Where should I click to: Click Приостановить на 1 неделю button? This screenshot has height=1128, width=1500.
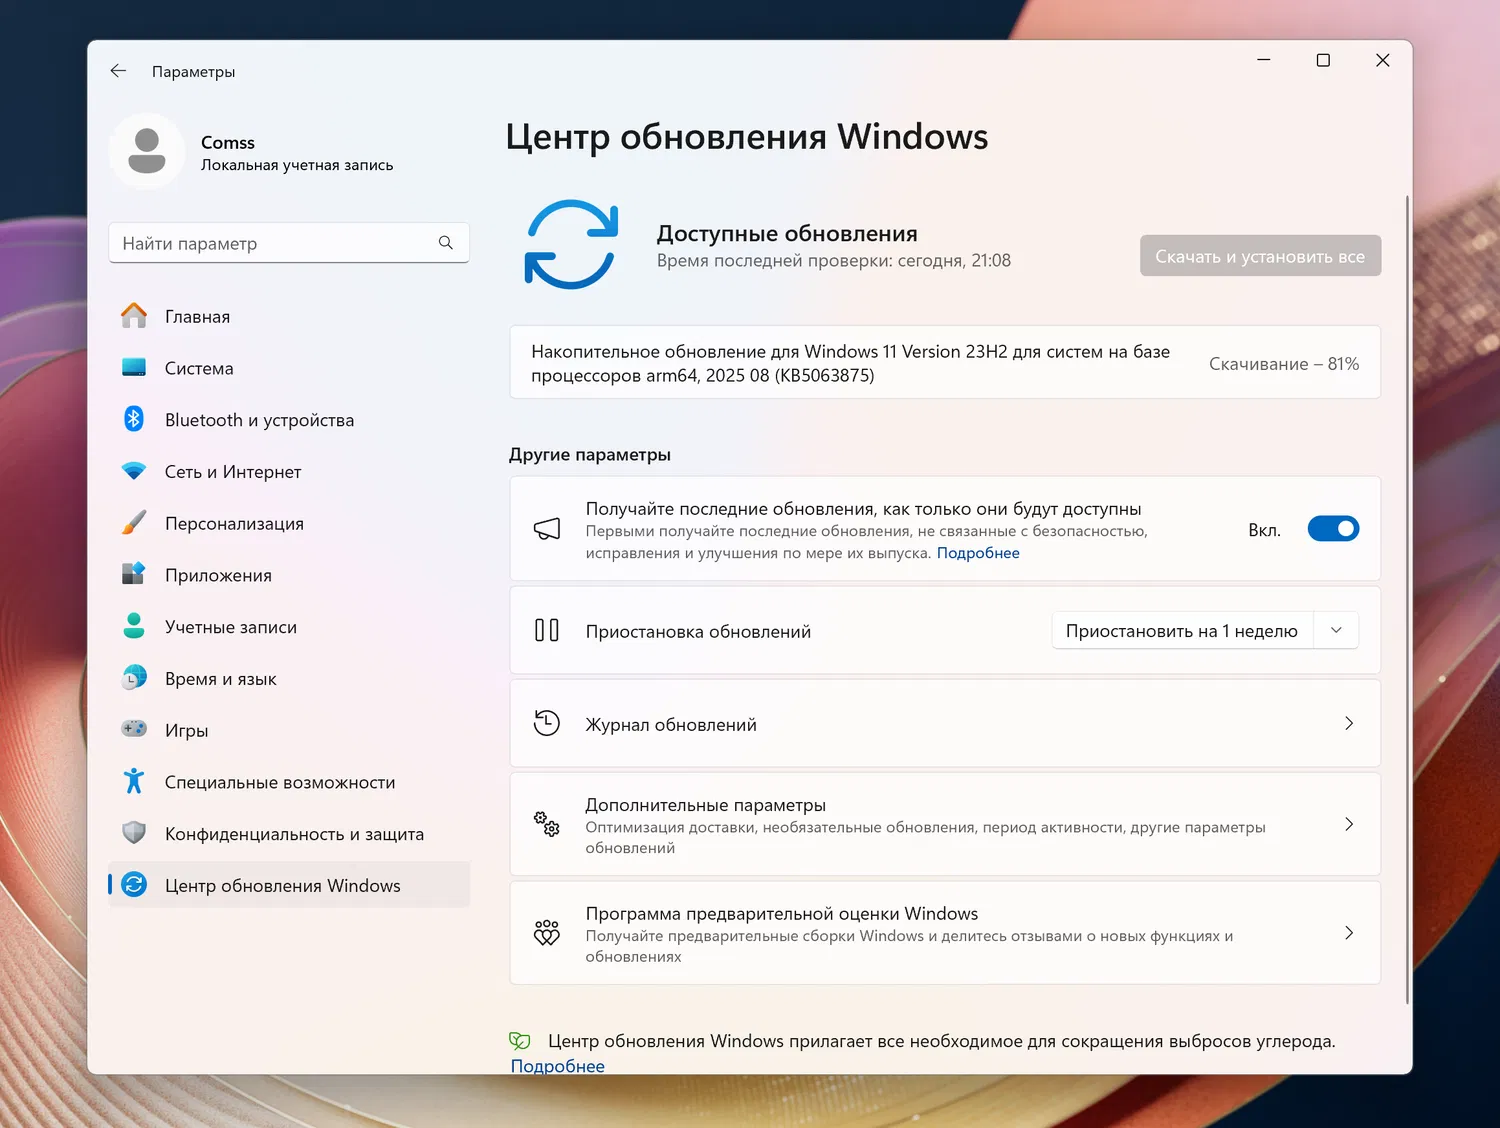coord(1182,631)
